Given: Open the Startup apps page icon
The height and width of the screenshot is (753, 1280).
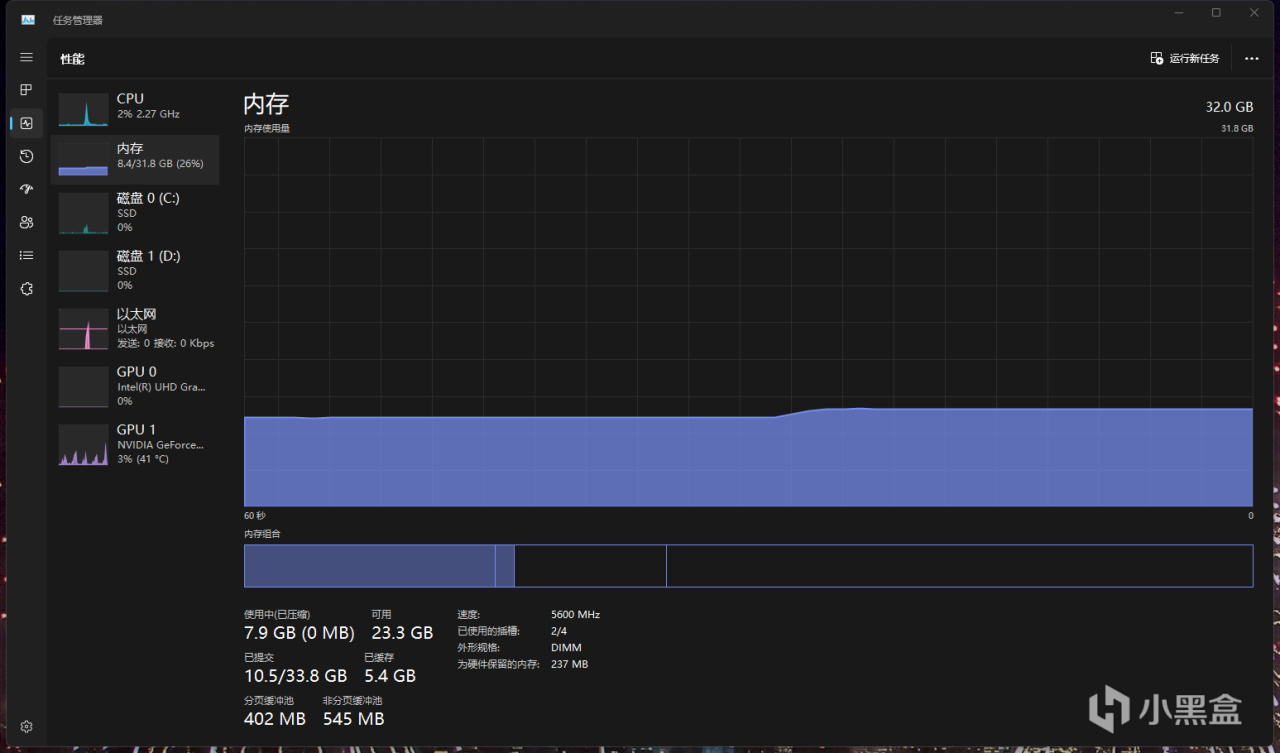Looking at the screenshot, I should [x=27, y=189].
